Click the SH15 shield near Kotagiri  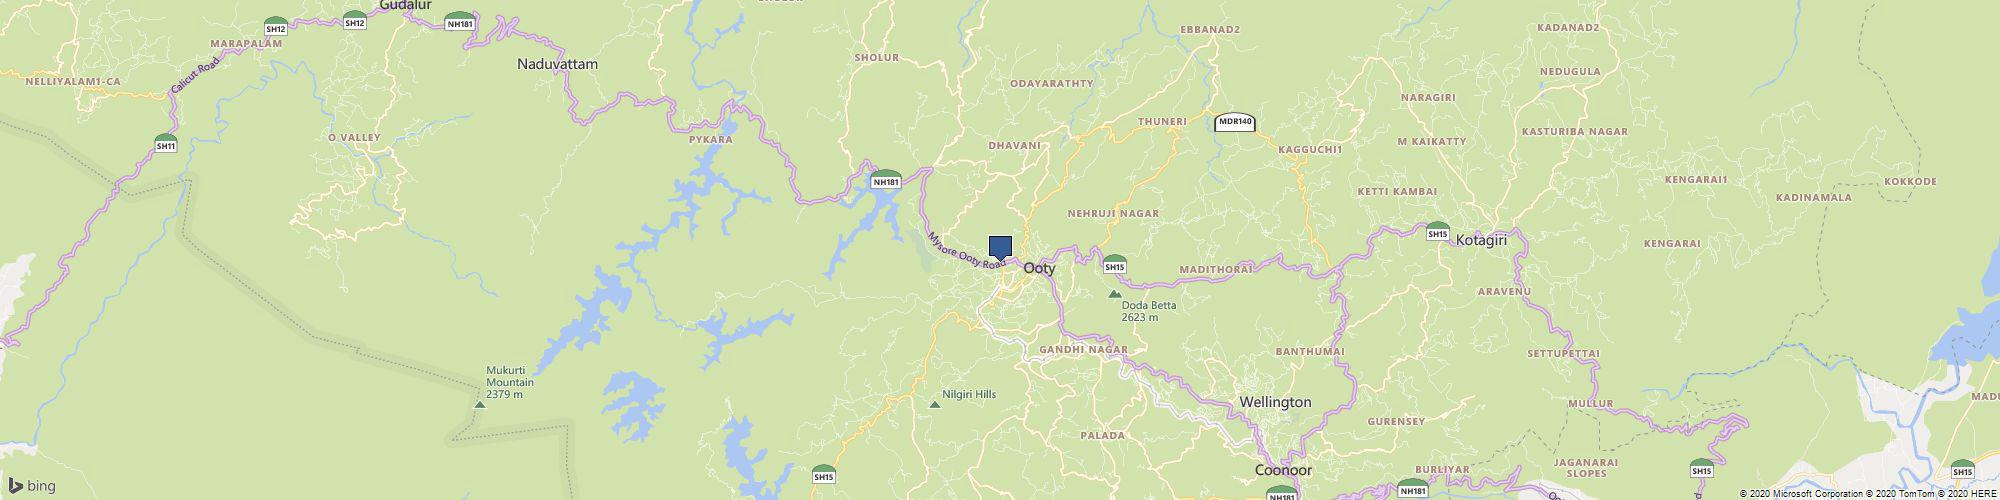click(1438, 231)
